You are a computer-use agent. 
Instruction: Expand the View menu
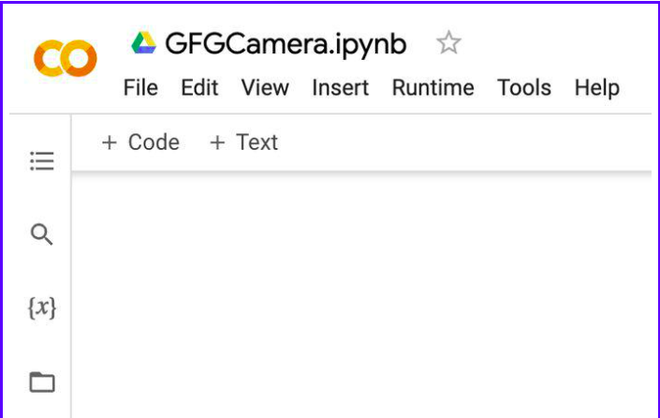coord(265,88)
